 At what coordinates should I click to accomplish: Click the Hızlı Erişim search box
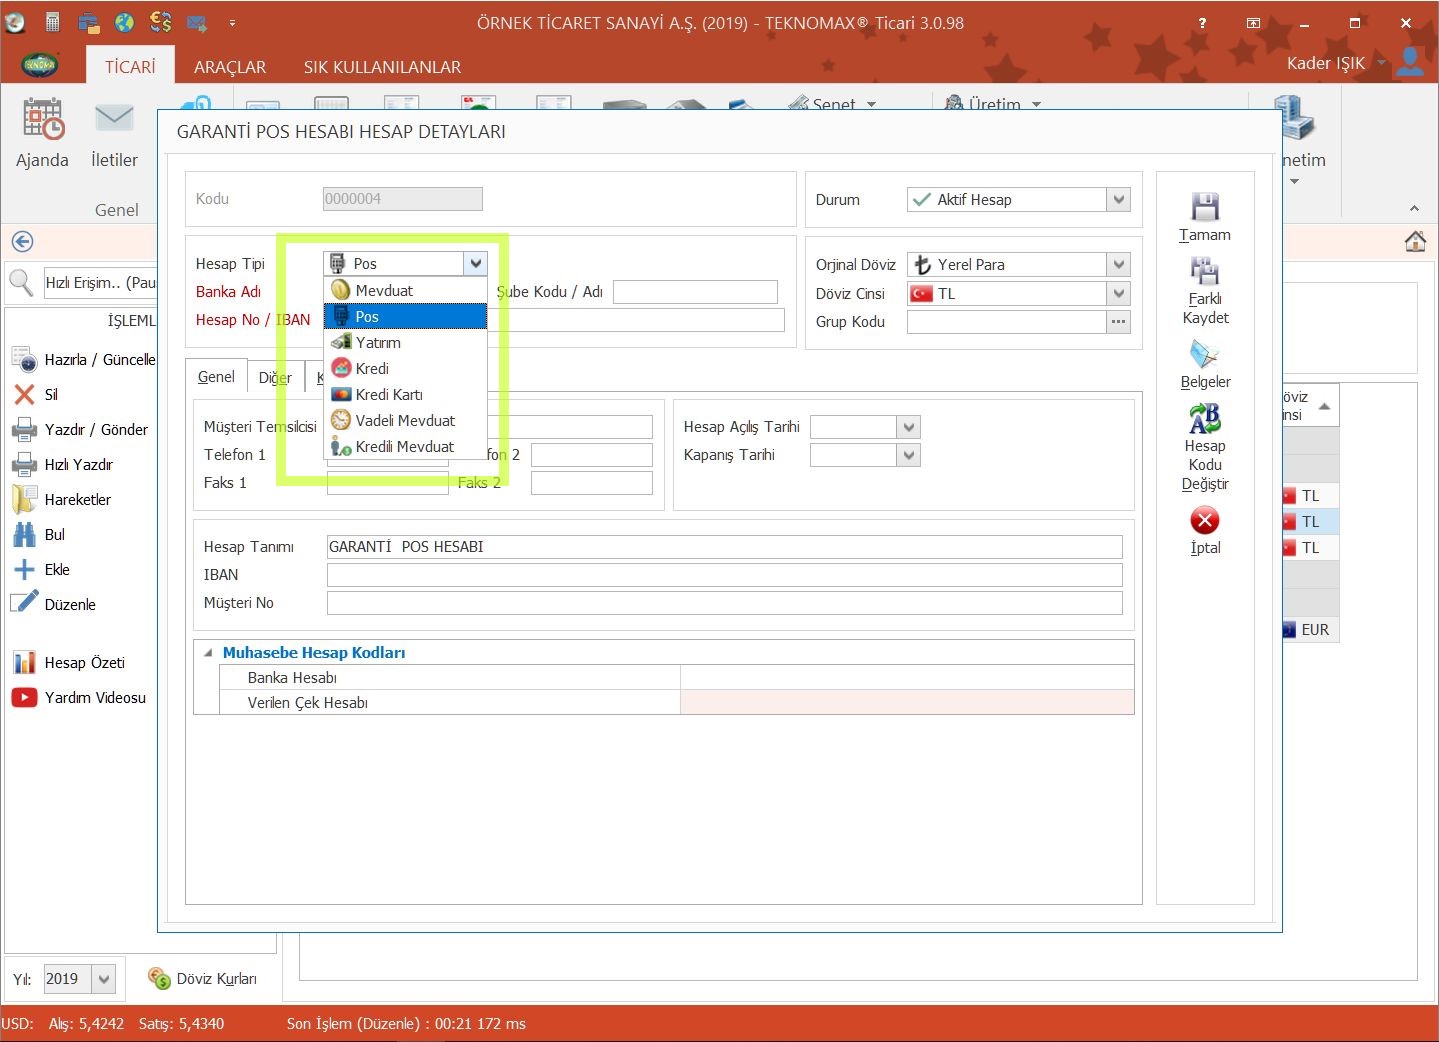[x=101, y=283]
